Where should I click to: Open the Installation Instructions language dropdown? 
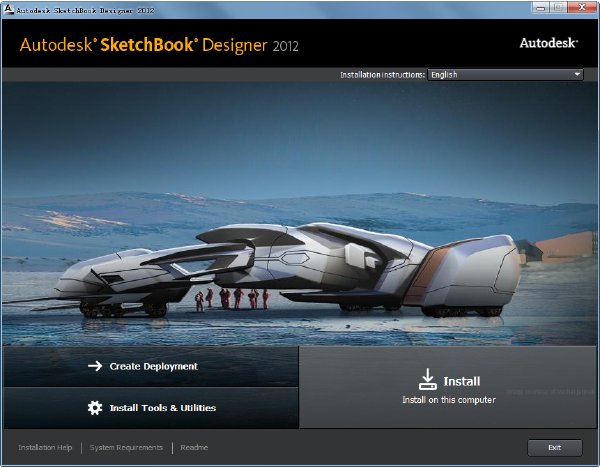tap(505, 75)
